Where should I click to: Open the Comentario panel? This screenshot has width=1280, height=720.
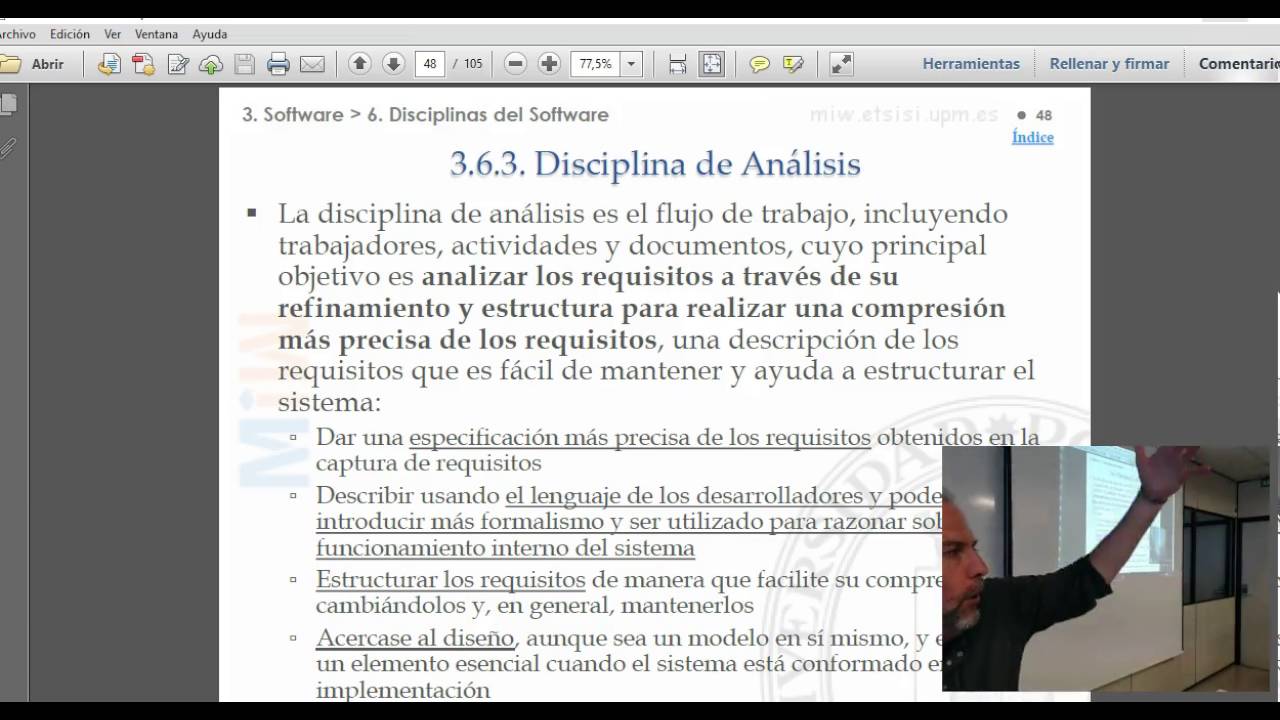coord(1239,64)
